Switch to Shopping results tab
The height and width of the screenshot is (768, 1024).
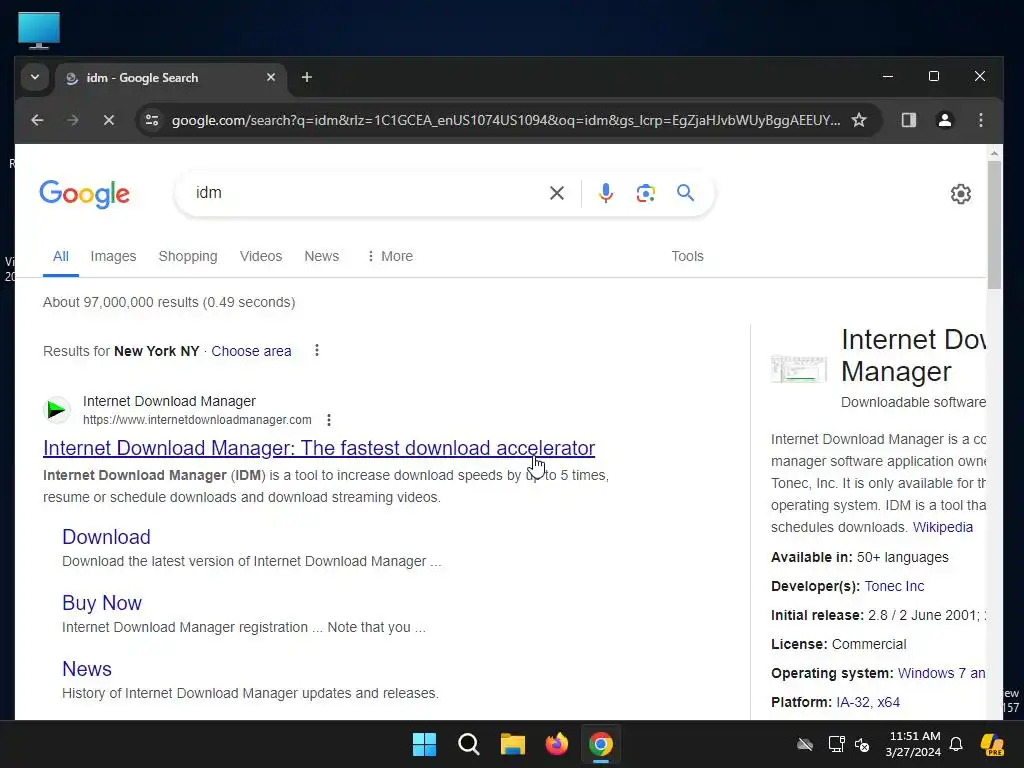(188, 256)
